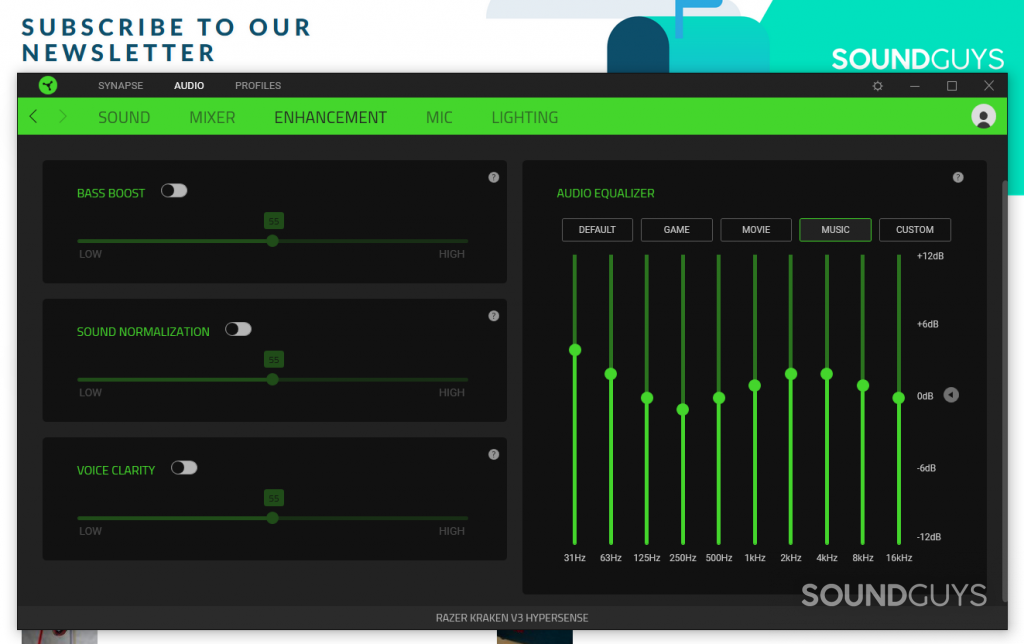Click the 8kHz equalizer band handle
Screen dimensions: 1024x644
click(x=863, y=385)
